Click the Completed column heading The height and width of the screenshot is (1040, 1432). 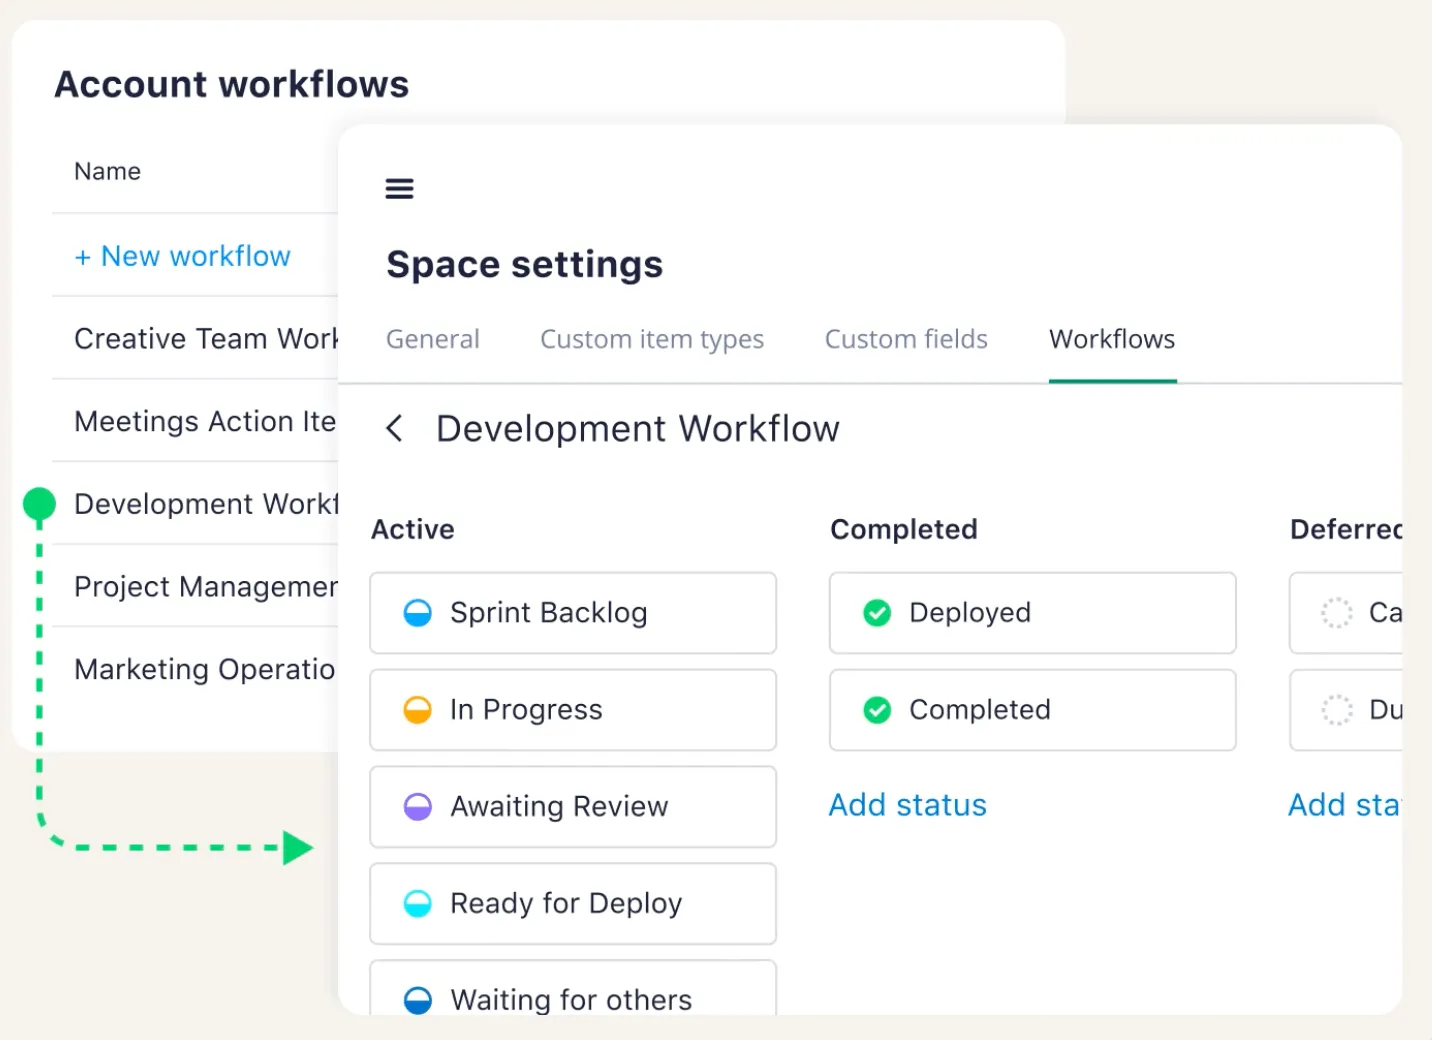[x=904, y=529]
